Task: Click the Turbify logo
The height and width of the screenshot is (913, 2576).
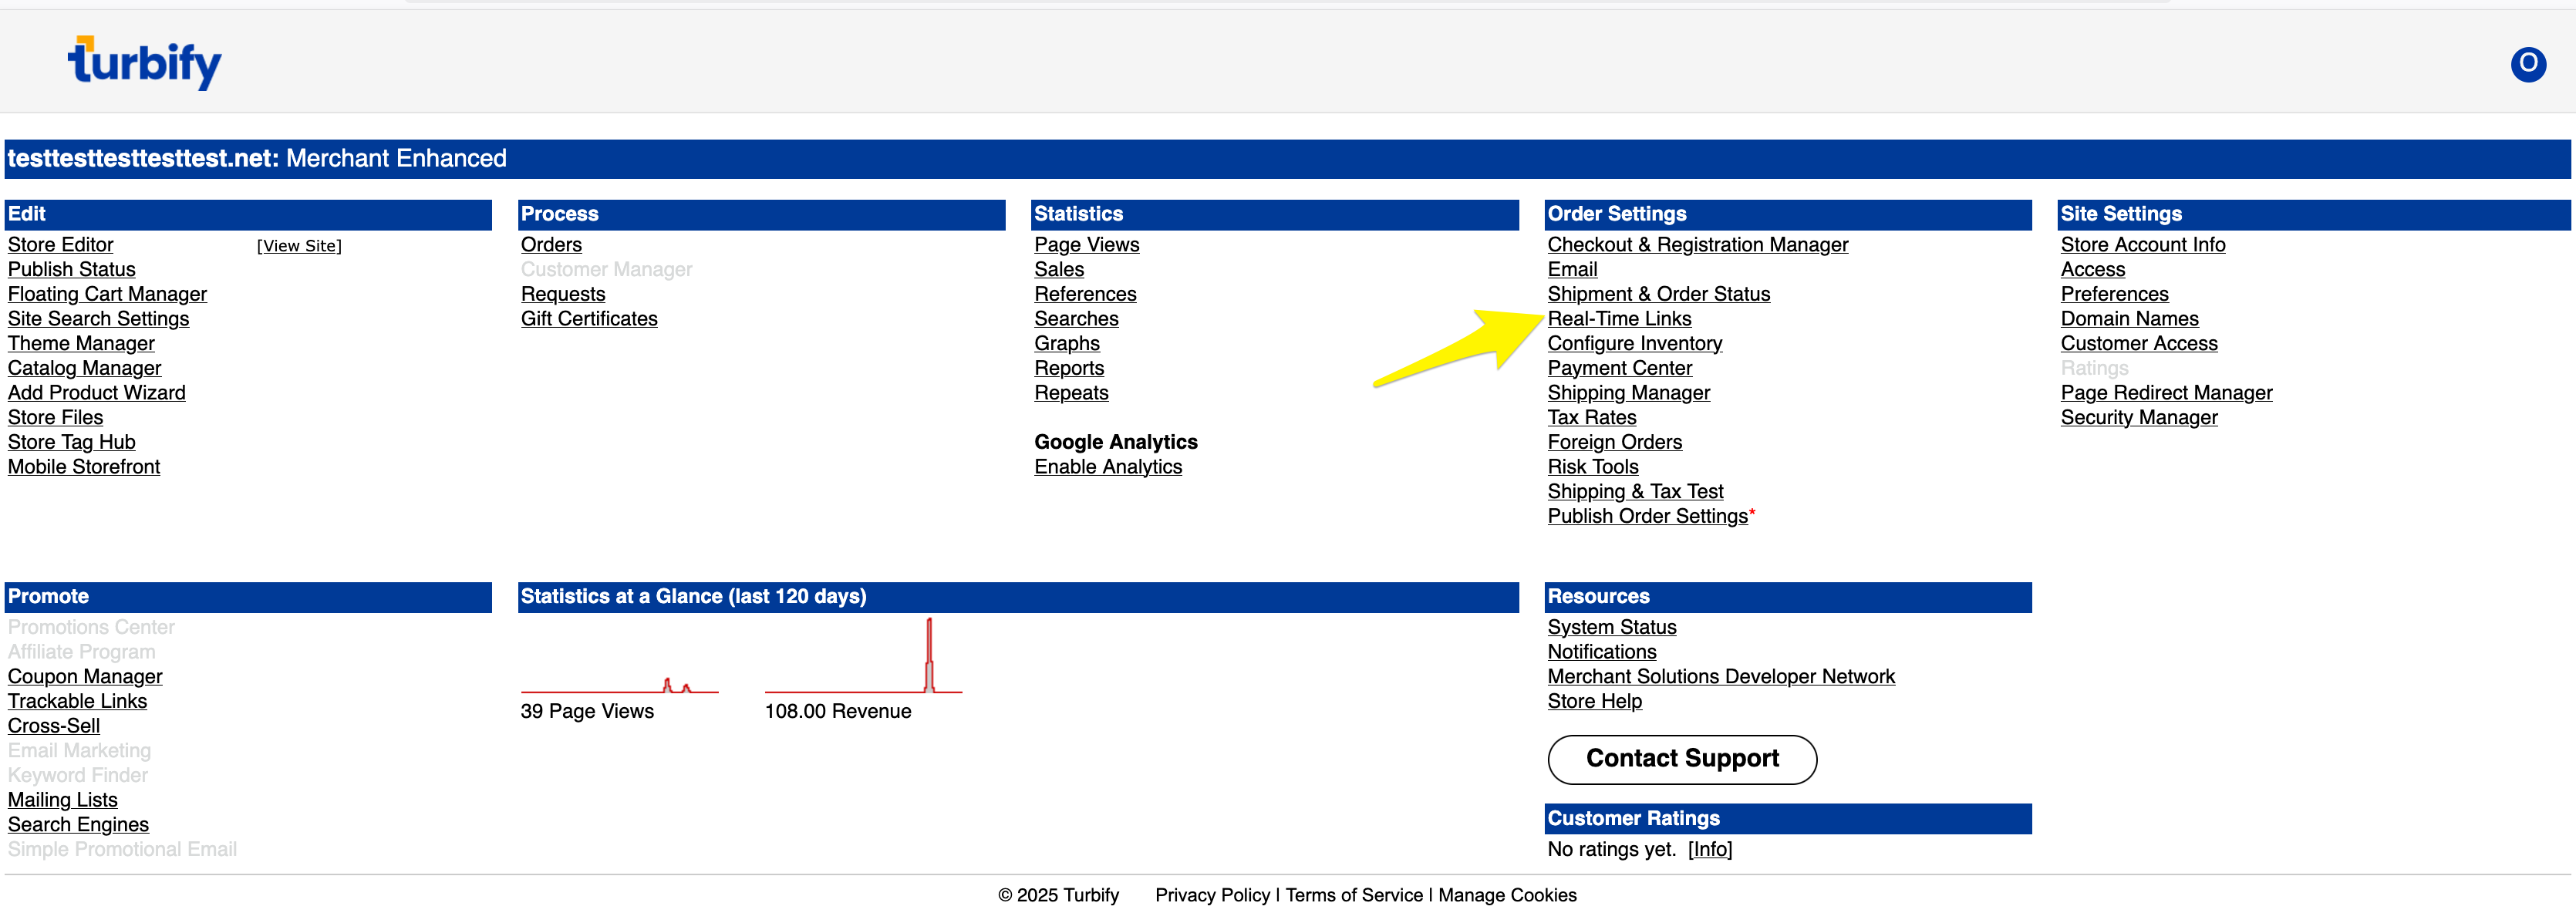Action: 145,63
